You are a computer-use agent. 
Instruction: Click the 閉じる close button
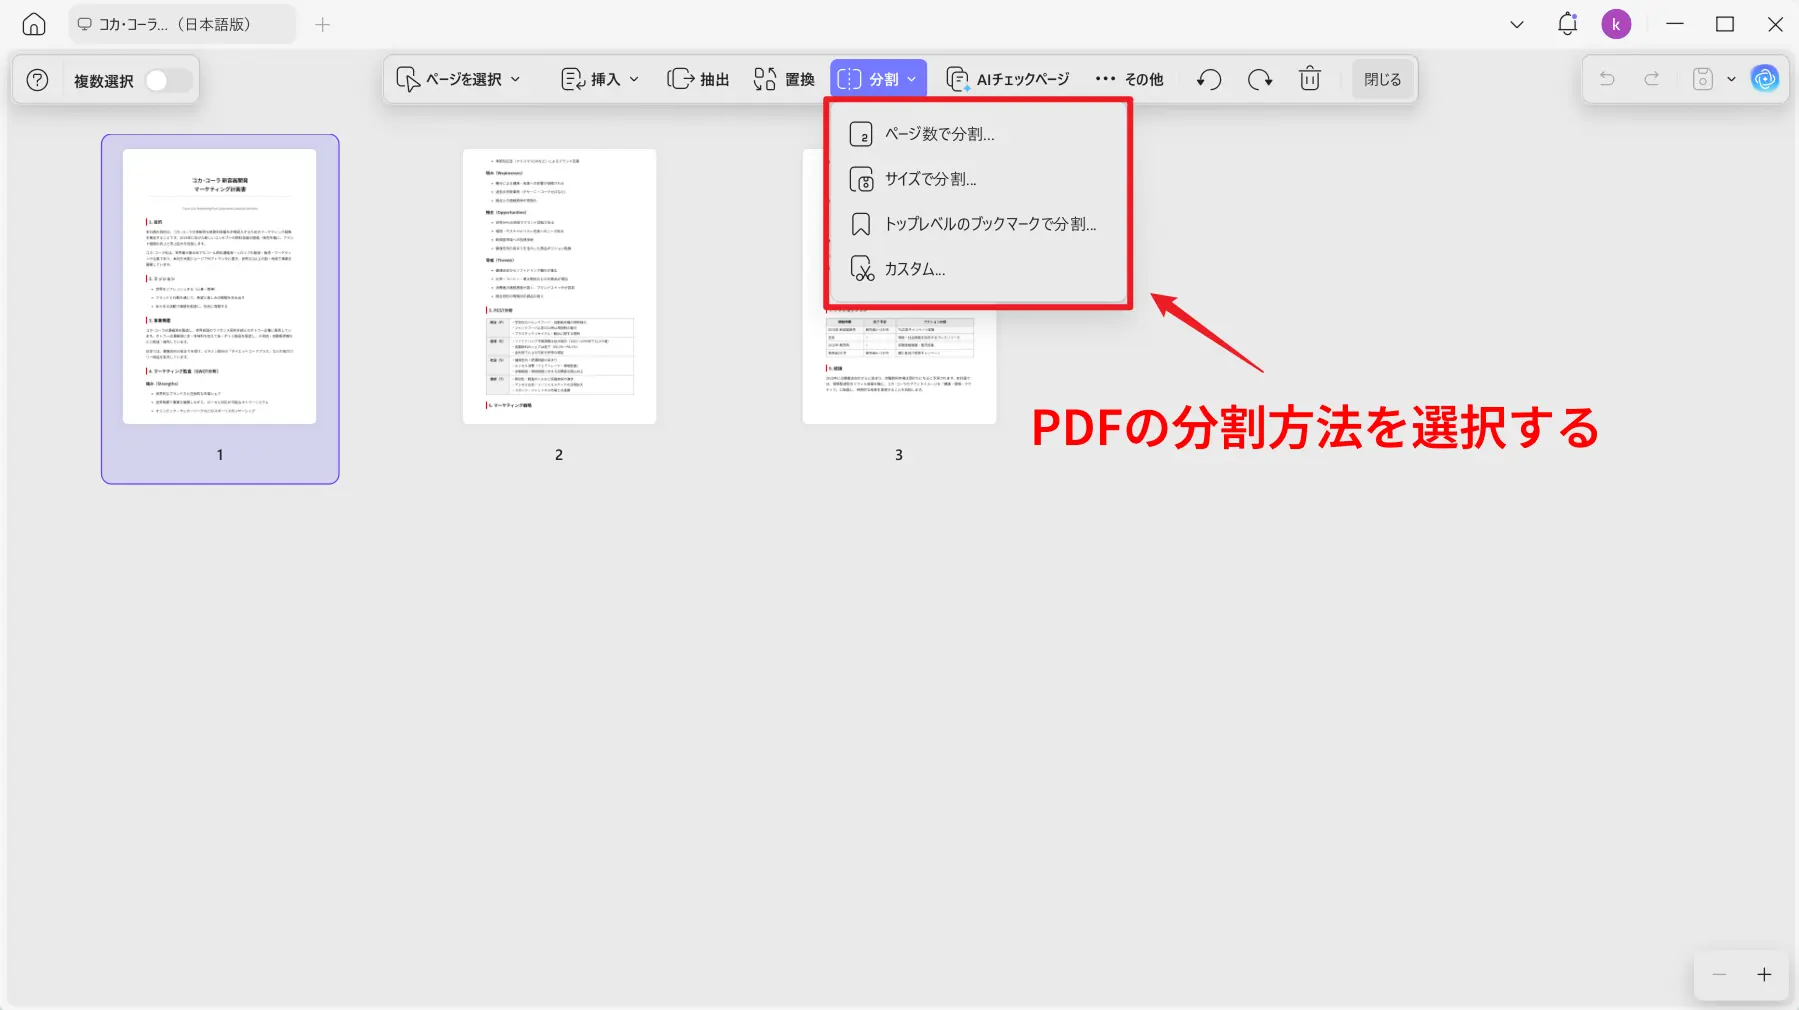1382,79
